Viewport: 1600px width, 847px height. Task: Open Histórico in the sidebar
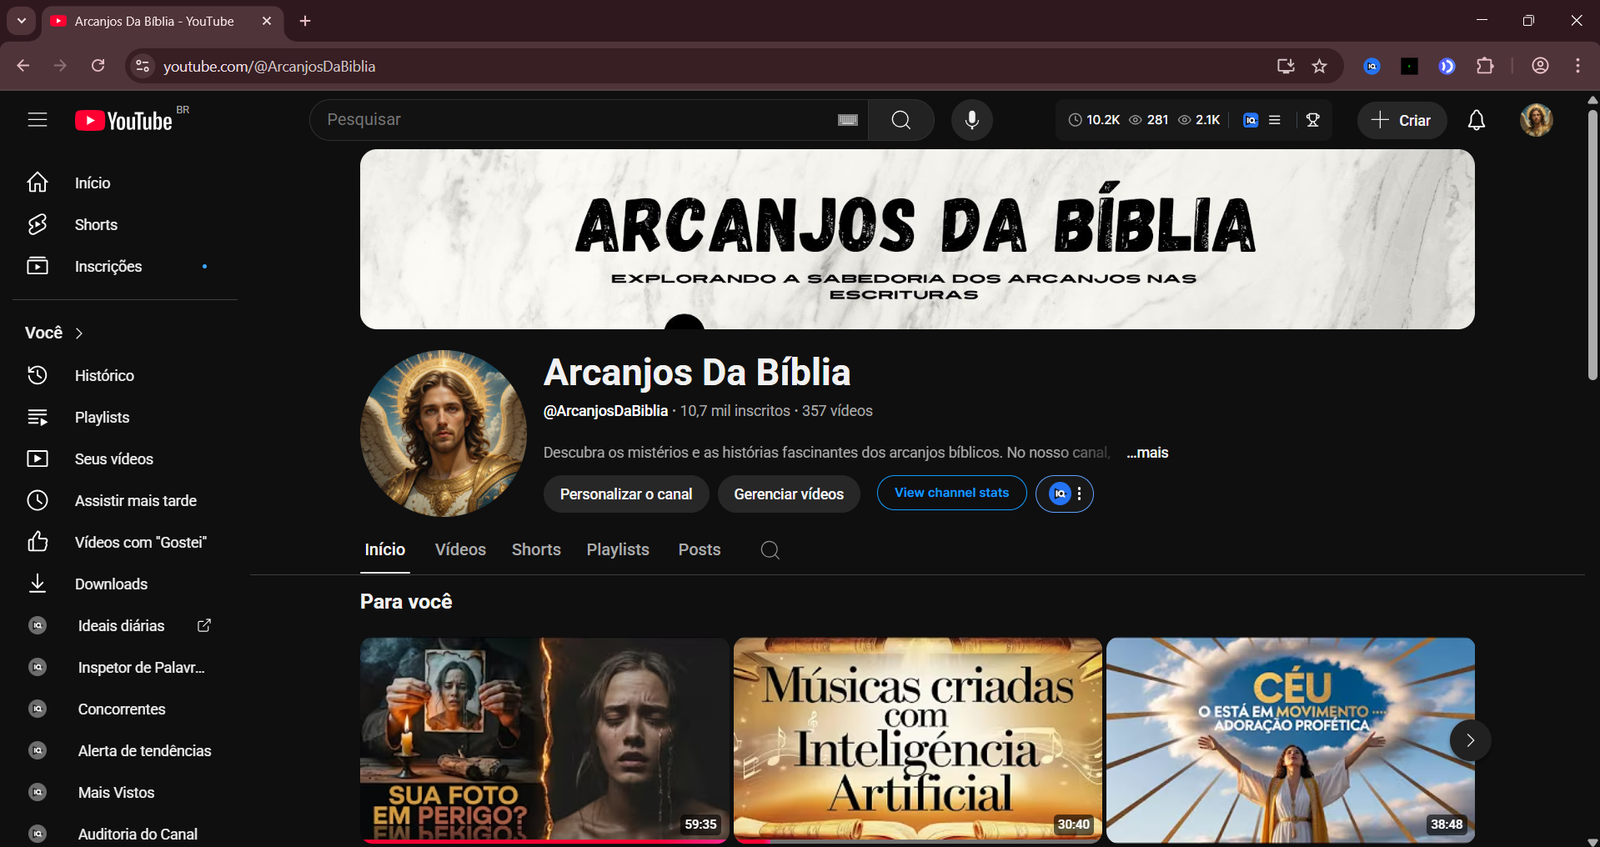pos(125,375)
